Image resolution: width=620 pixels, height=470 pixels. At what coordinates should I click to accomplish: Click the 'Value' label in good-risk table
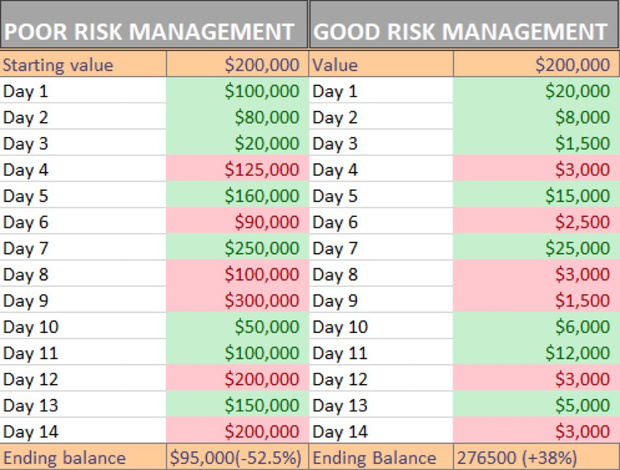point(381,64)
